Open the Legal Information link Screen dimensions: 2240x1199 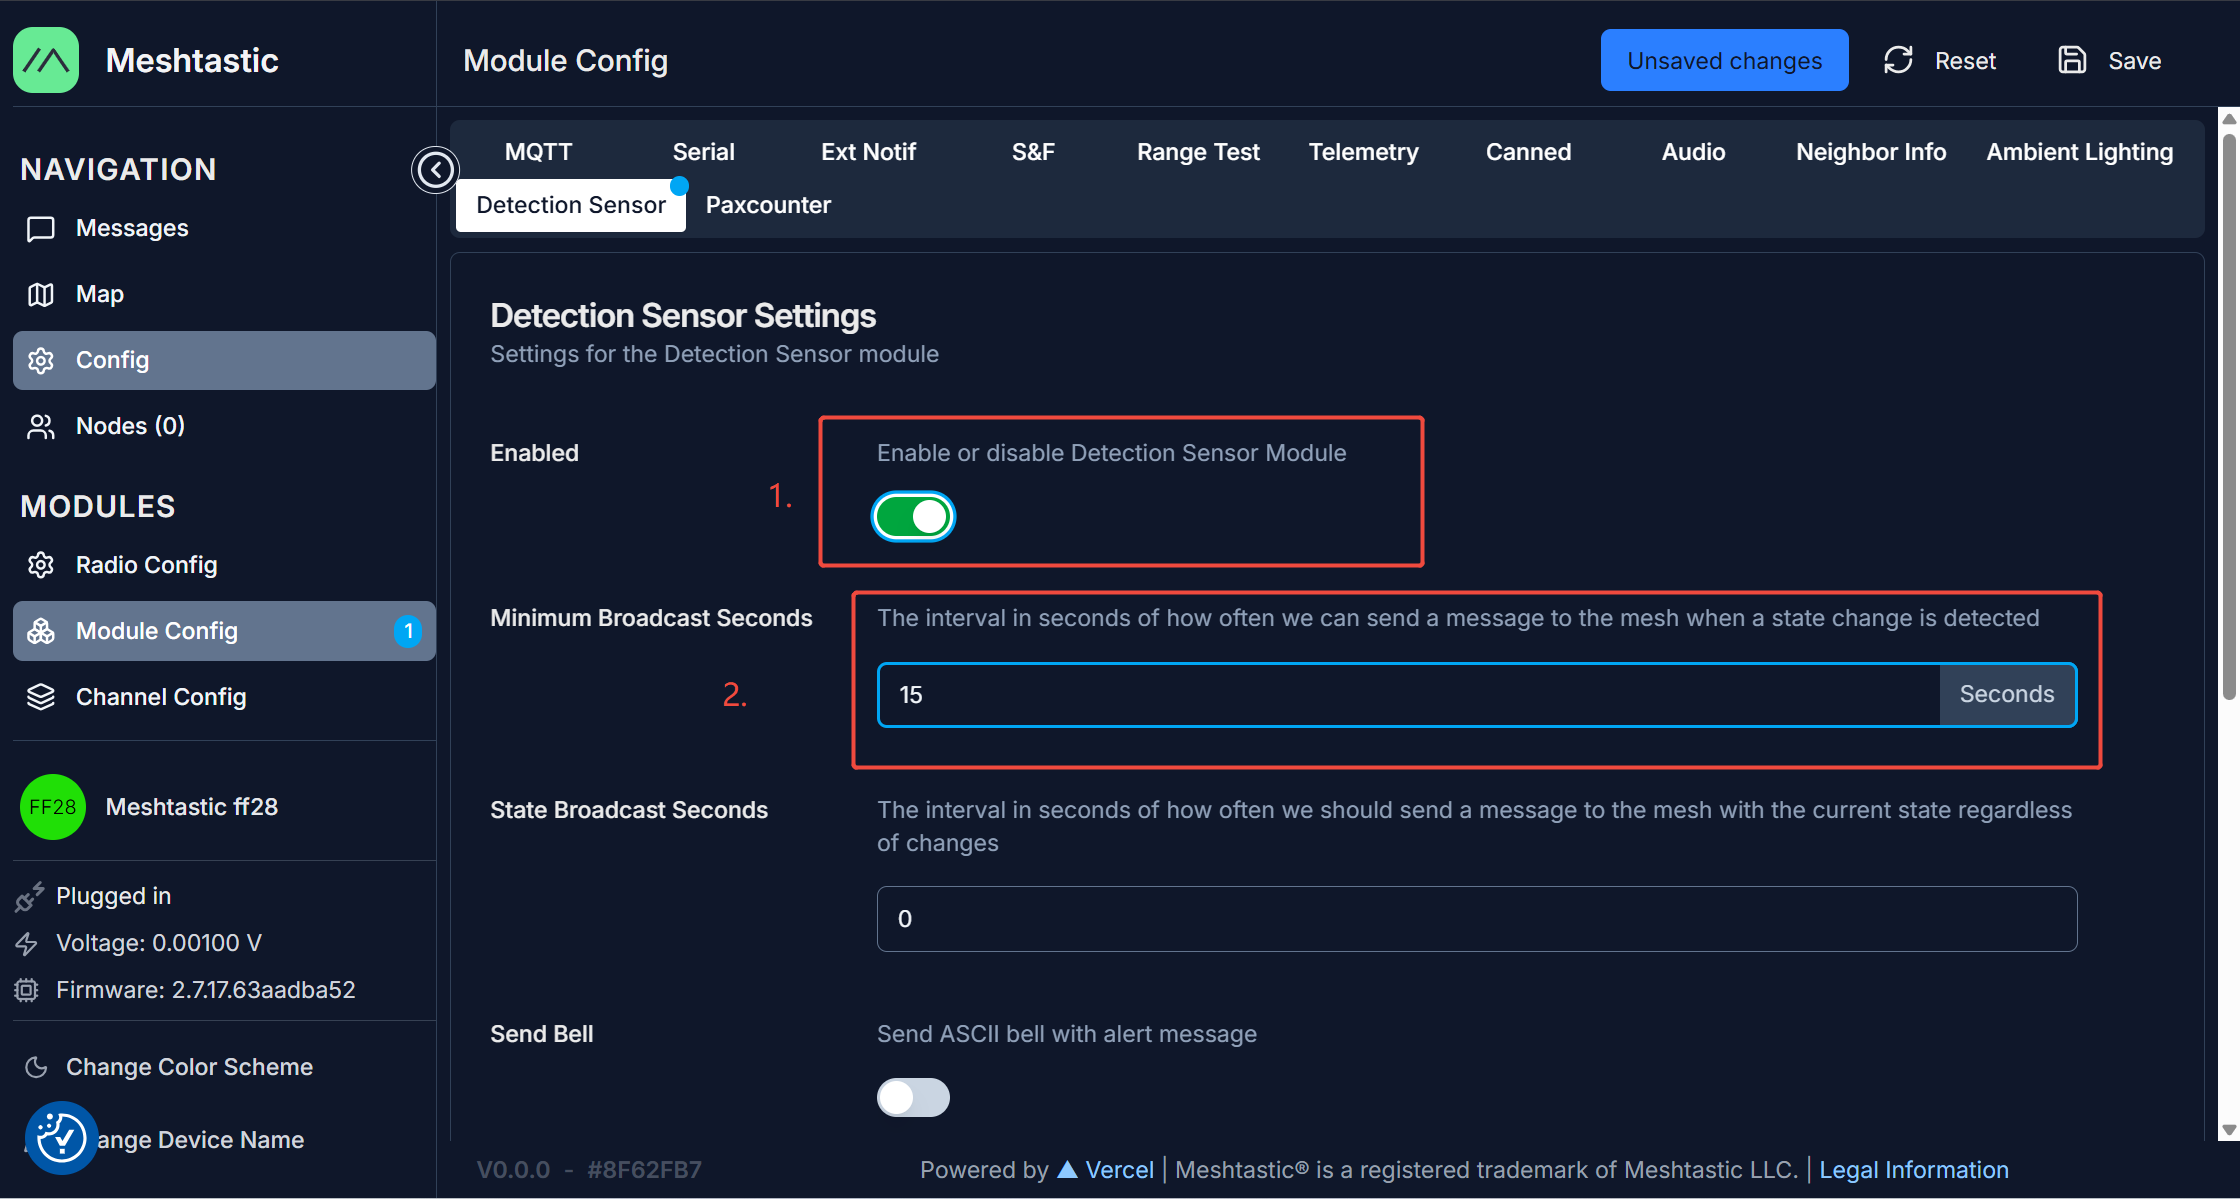(1913, 1170)
